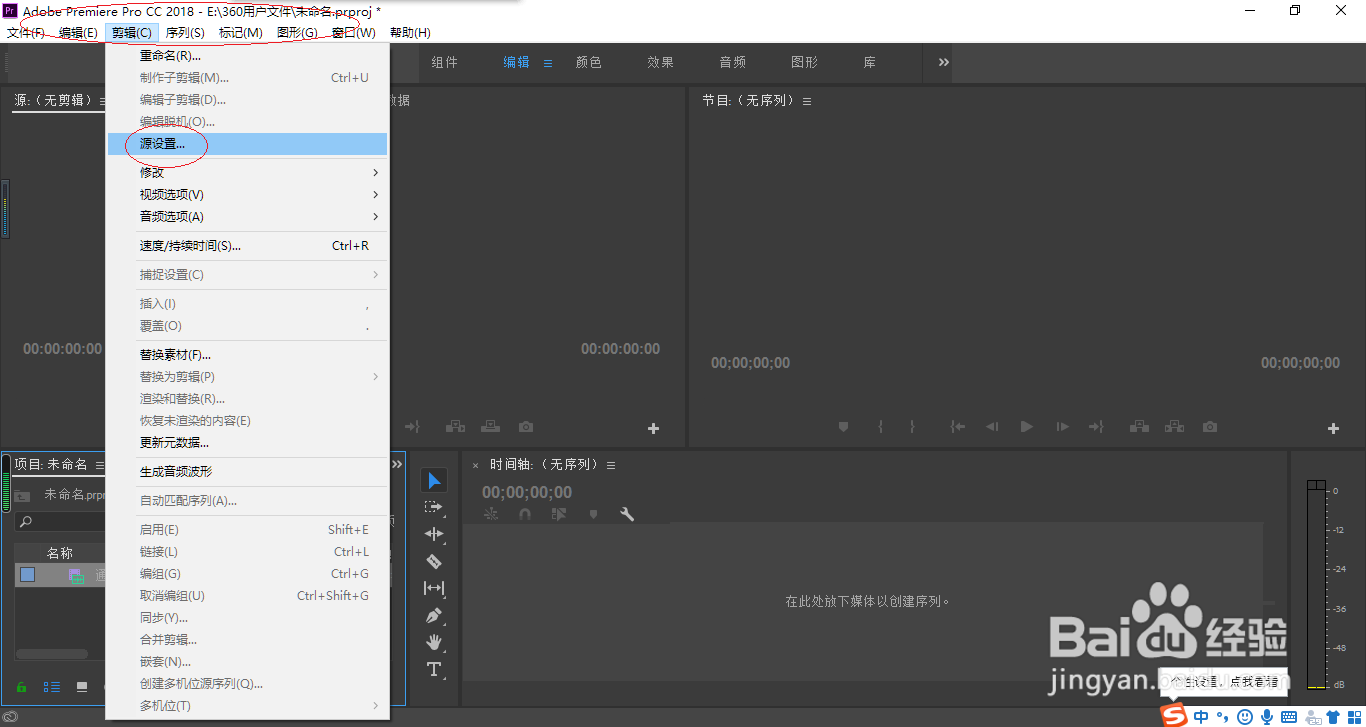1366x727 pixels.
Task: Toggle Linked Selection in timeline
Action: pyautogui.click(x=559, y=514)
